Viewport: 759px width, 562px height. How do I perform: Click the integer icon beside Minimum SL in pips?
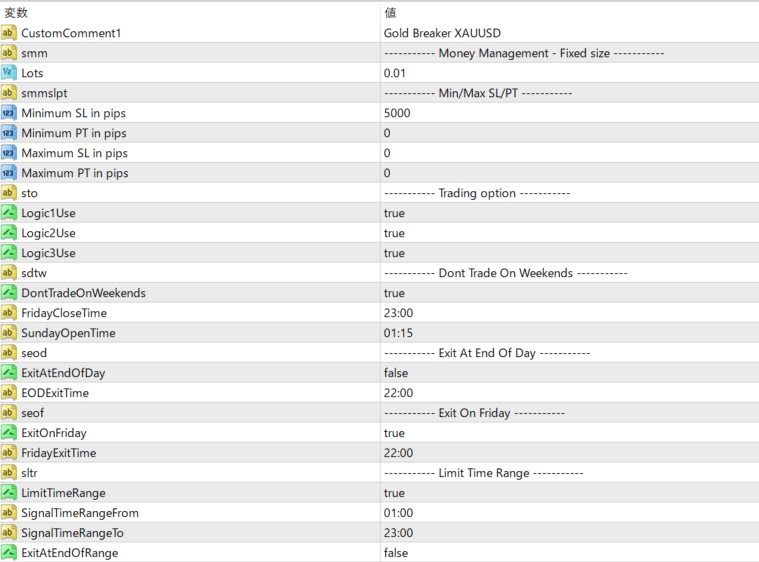9,113
